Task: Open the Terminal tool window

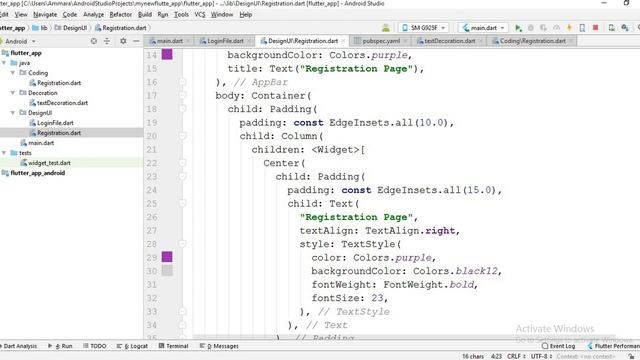Action: pyautogui.click(x=173, y=346)
